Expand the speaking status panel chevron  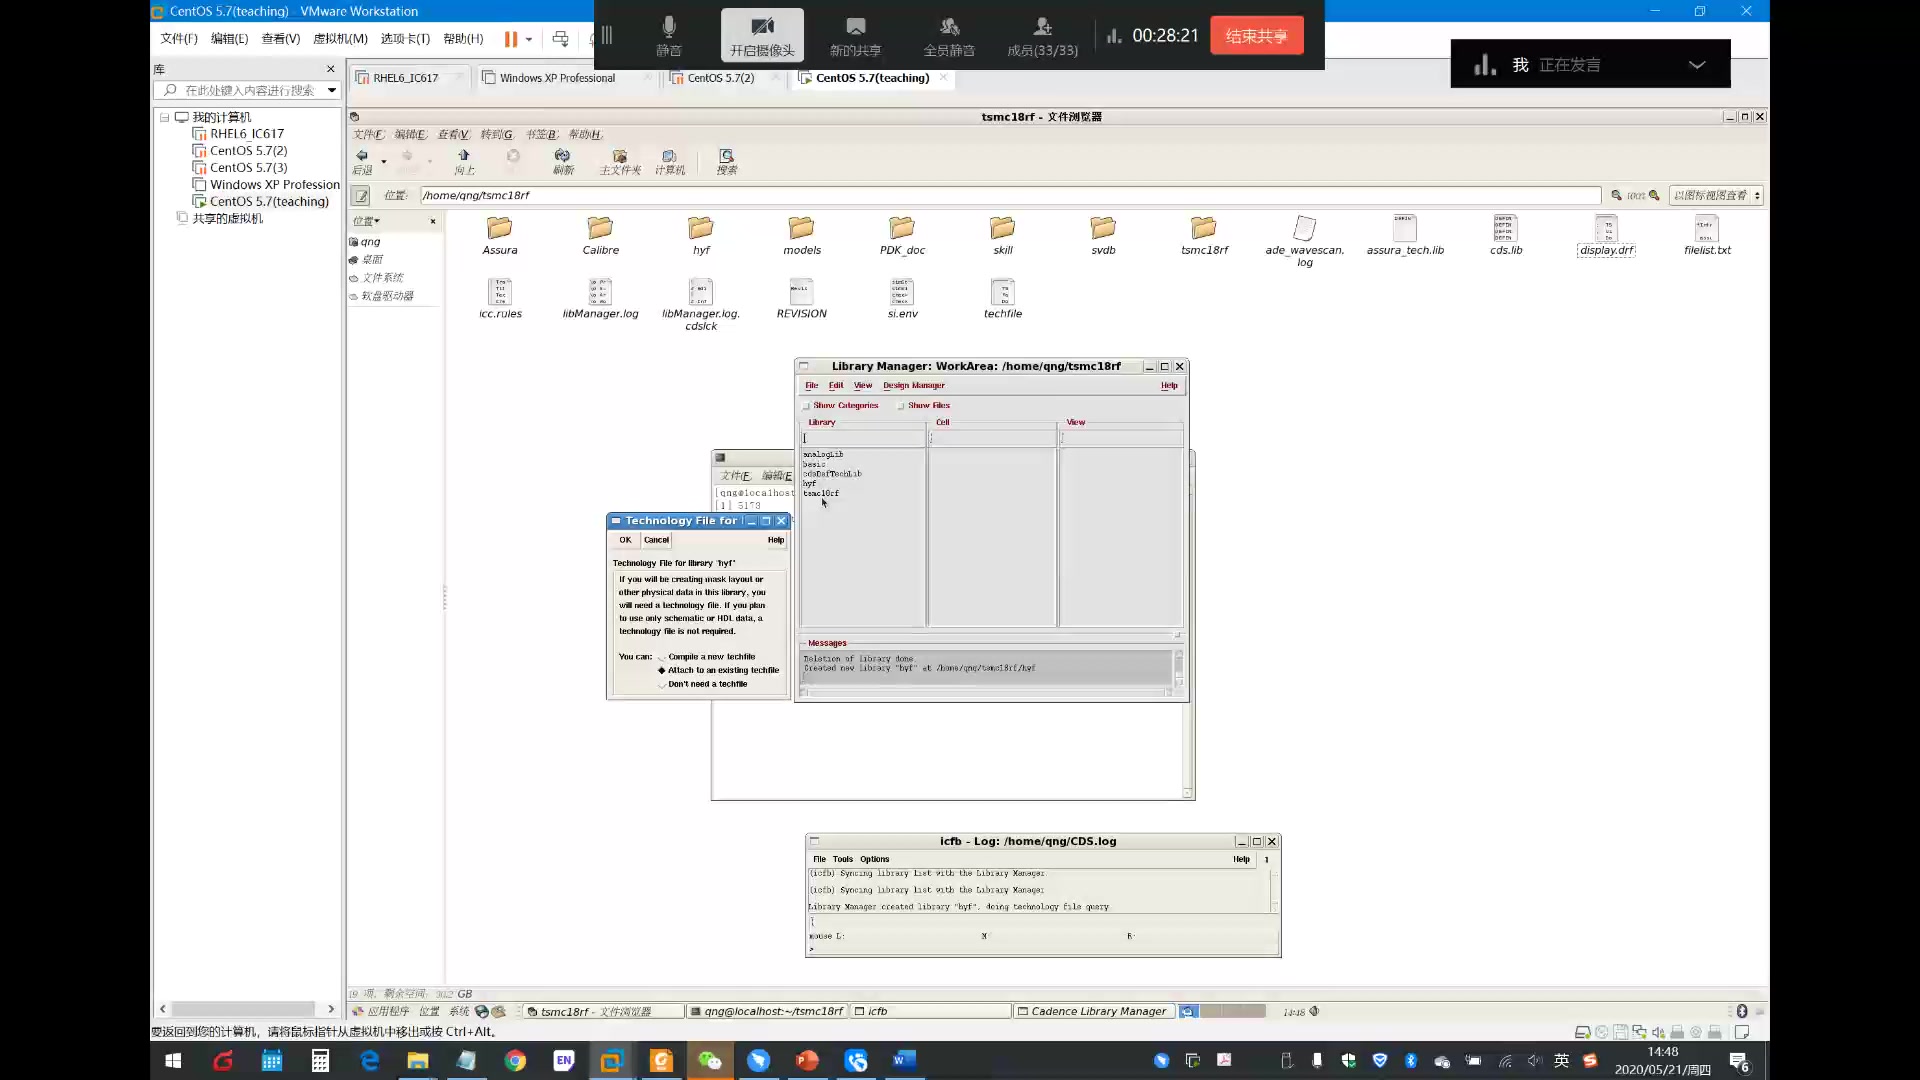[x=1697, y=65]
